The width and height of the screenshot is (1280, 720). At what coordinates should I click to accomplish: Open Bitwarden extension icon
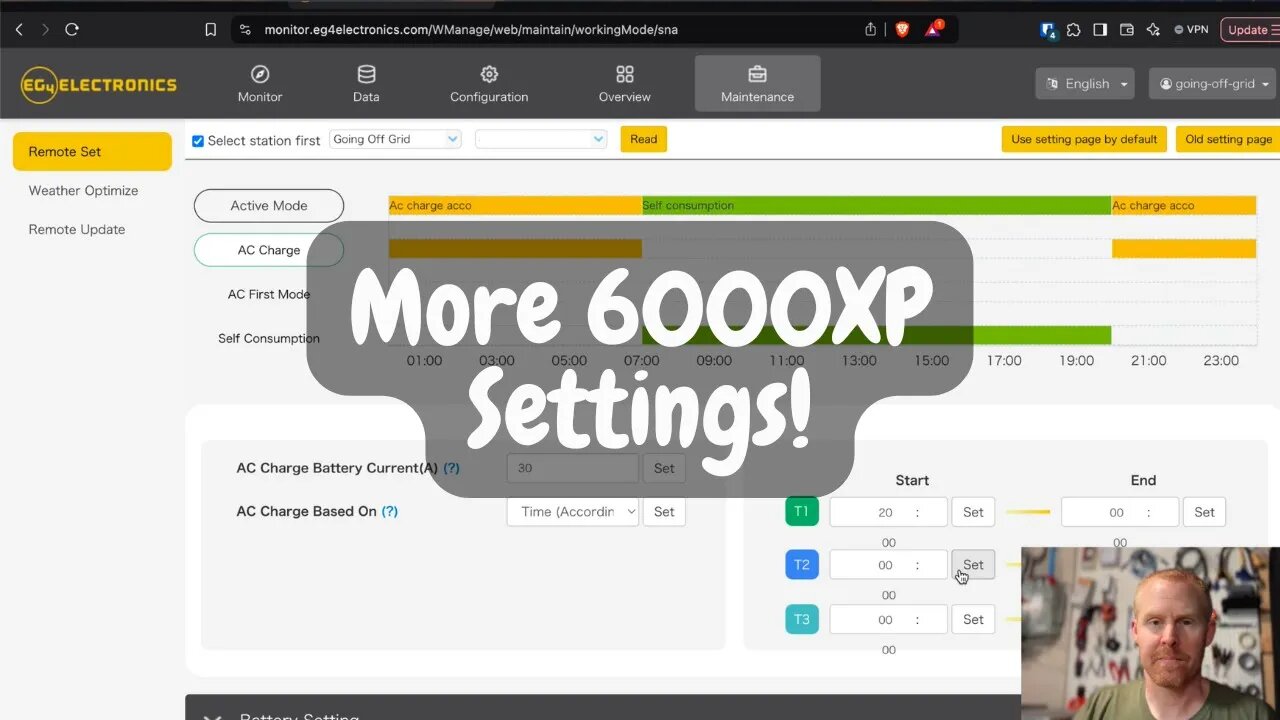tap(1048, 30)
